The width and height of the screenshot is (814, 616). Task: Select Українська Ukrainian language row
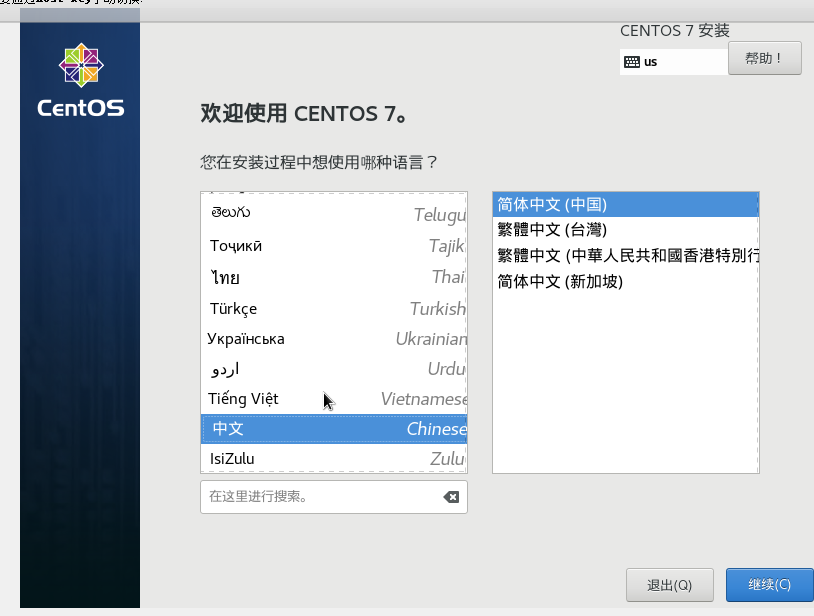334,339
